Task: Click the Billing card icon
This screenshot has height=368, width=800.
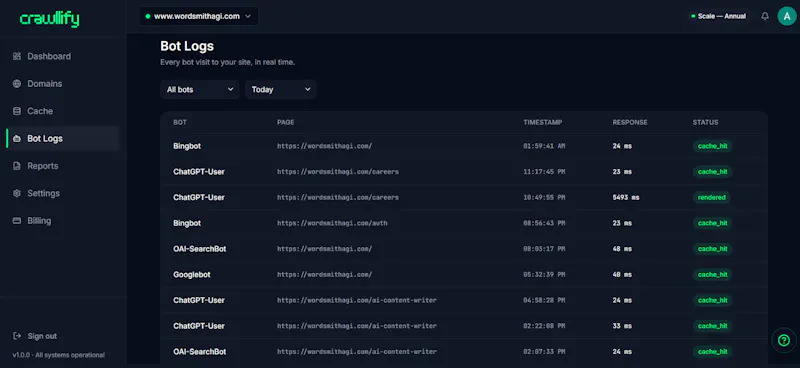Action: coord(17,221)
